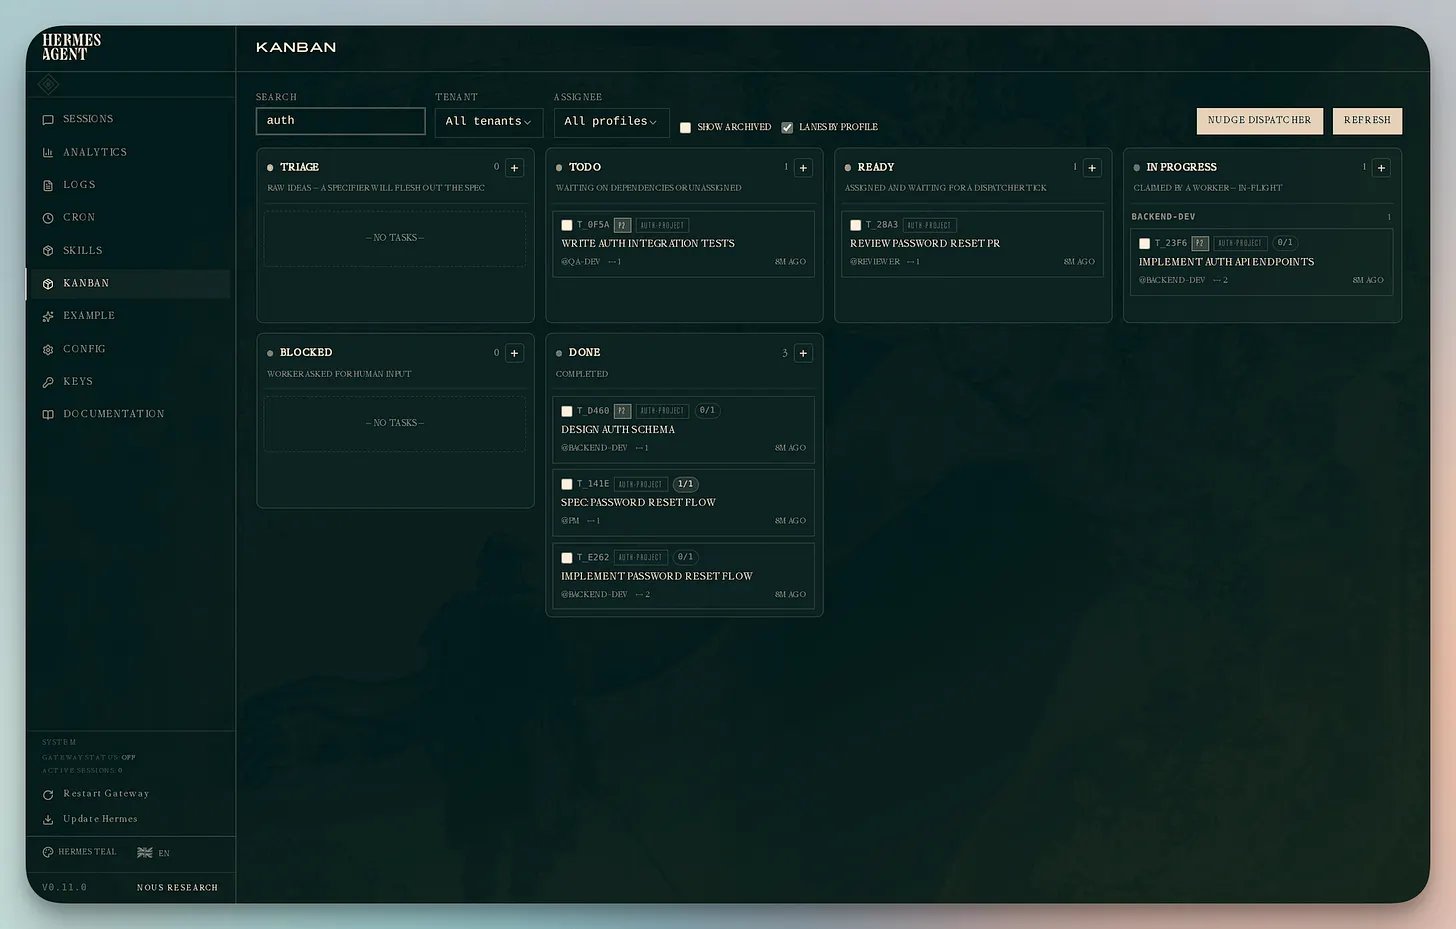Open the All tenants dropdown

[489, 122]
